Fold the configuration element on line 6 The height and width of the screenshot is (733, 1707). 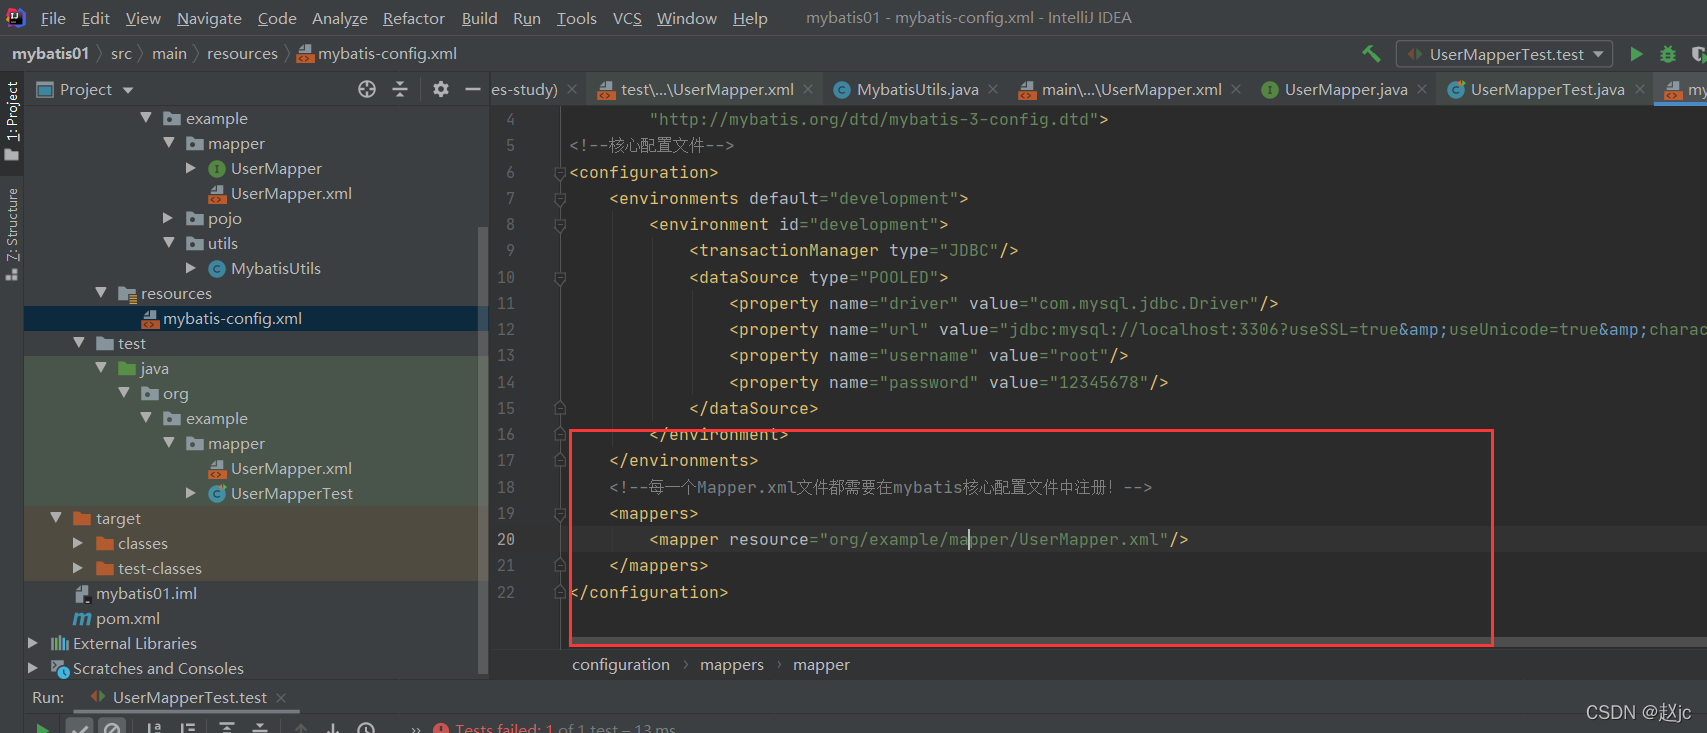point(560,172)
